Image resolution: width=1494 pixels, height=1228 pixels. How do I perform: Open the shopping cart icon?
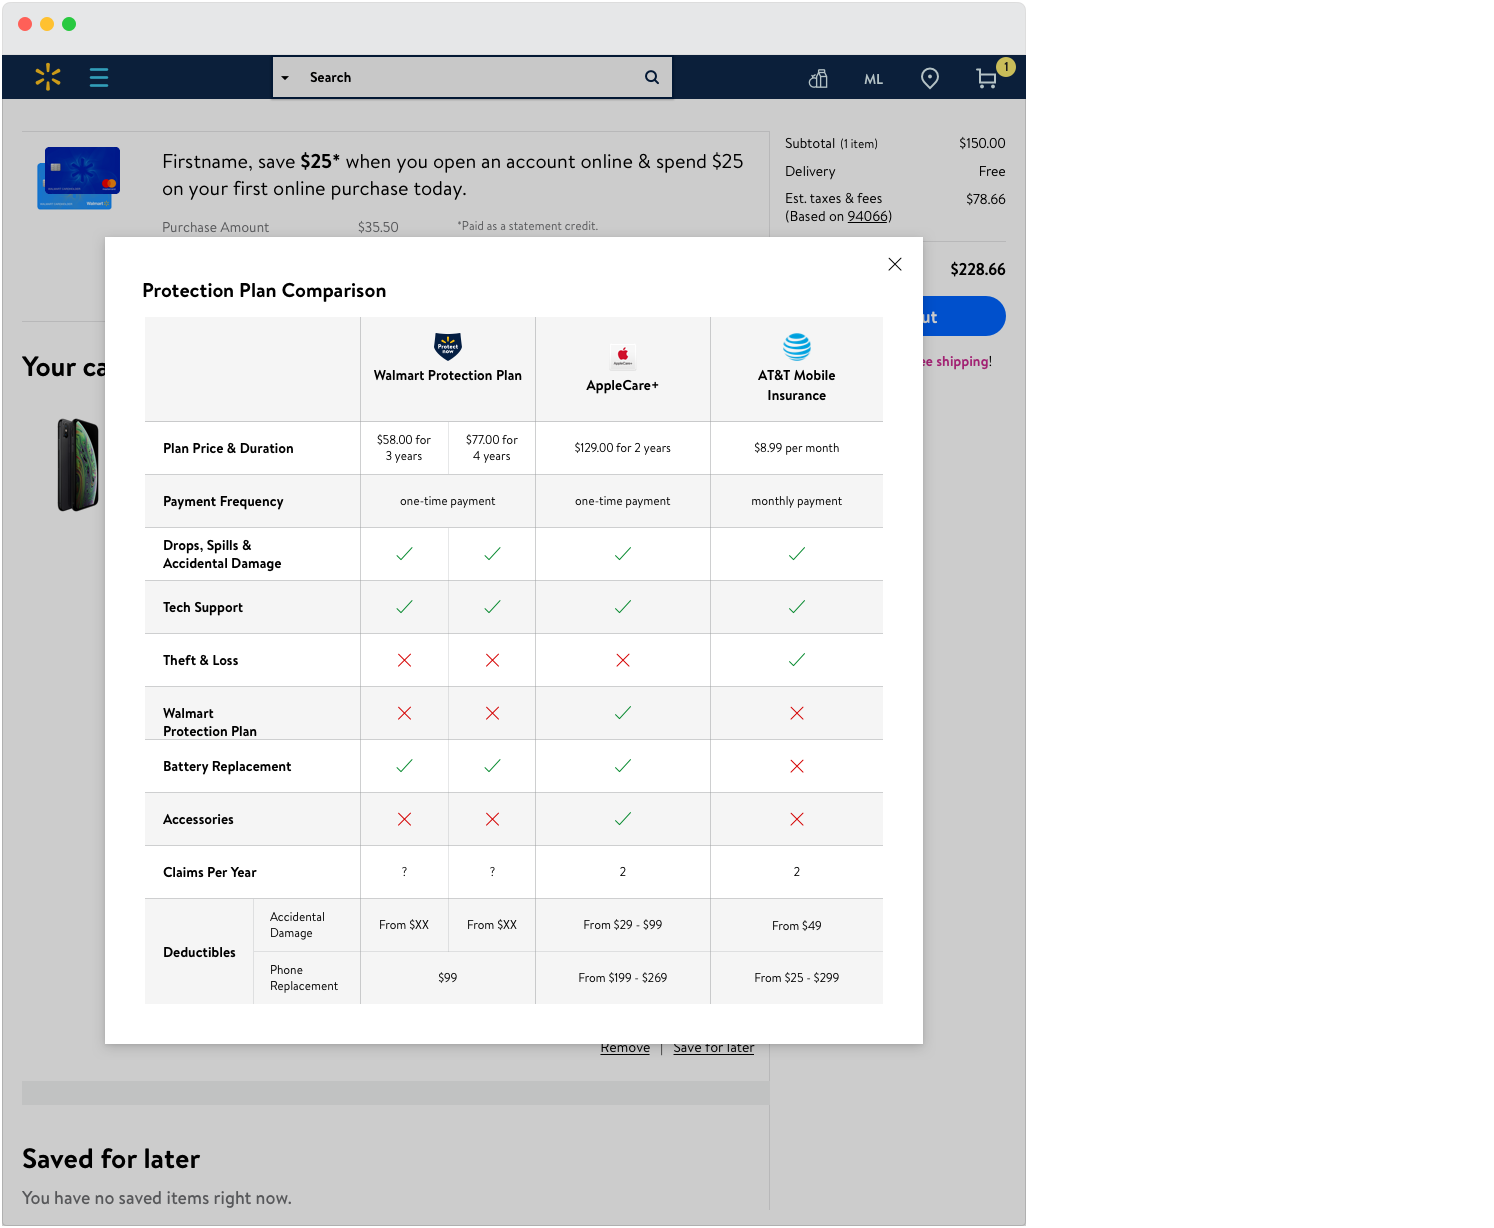point(987,78)
